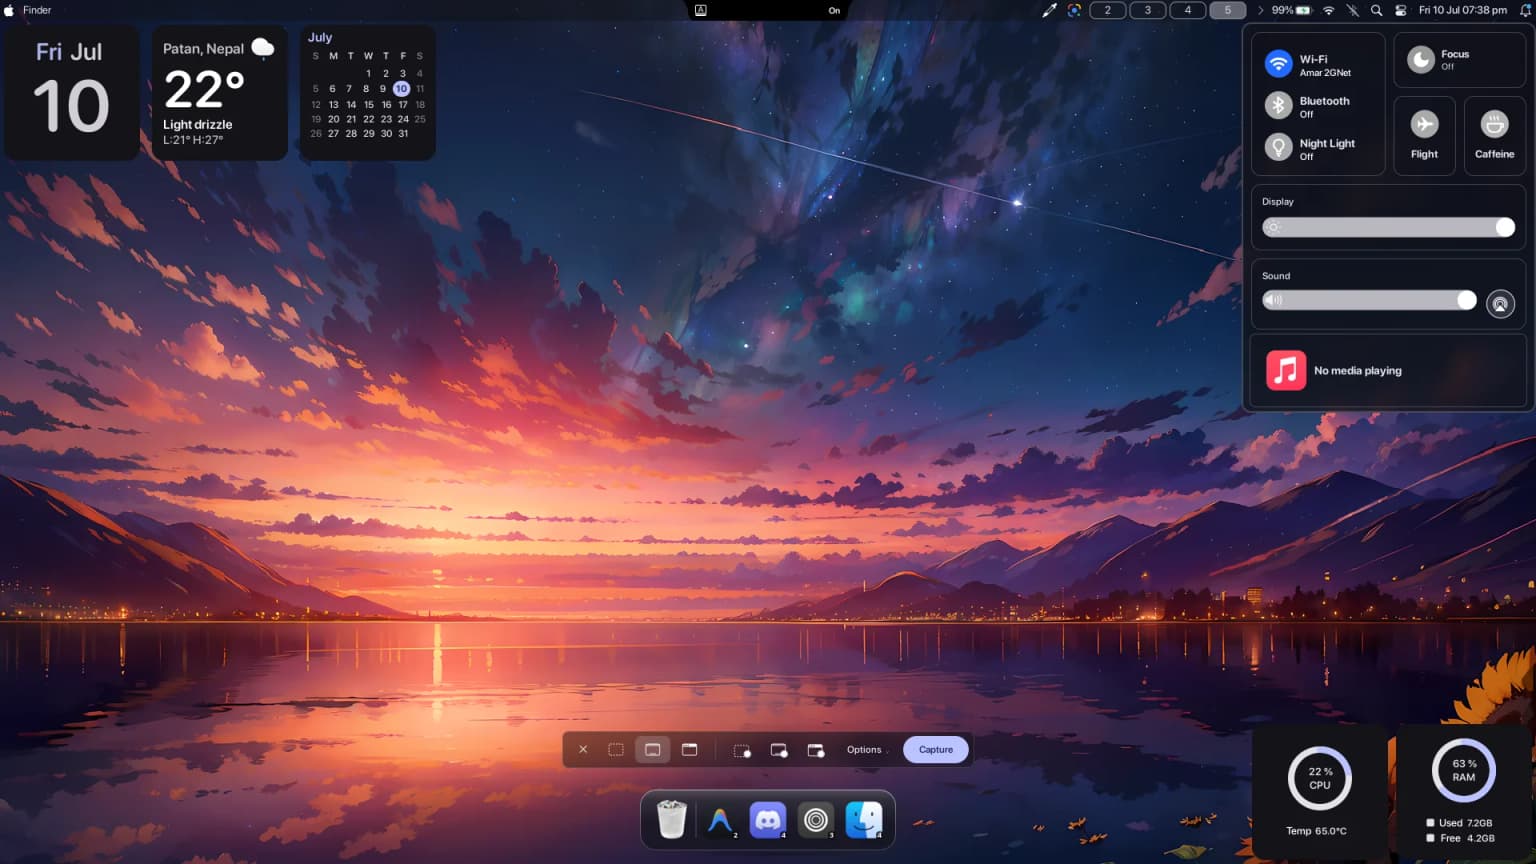The image size is (1536, 864).
Task: Expand the menu bar chevron arrow
Action: (x=1260, y=10)
